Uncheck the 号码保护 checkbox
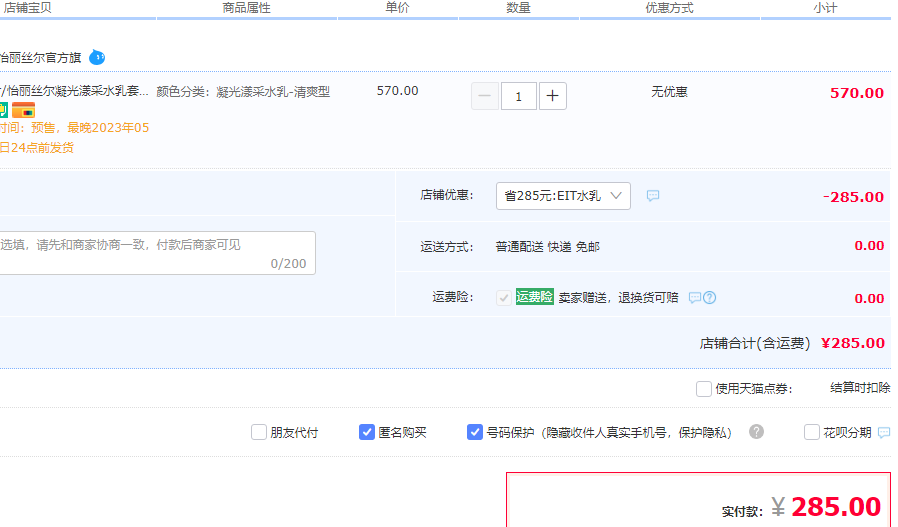 pyautogui.click(x=475, y=432)
